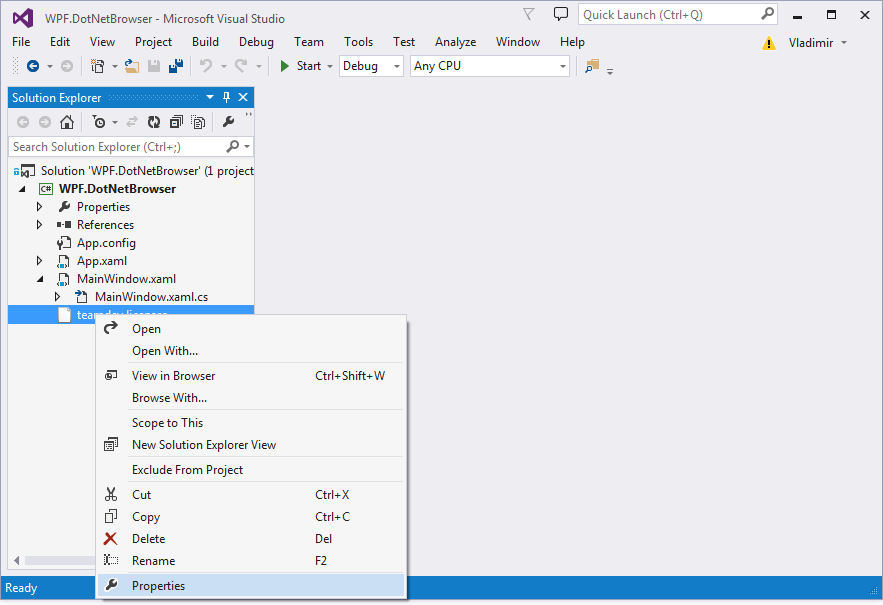The width and height of the screenshot is (883, 605).
Task: Choose New Solution Explorer View in menu
Action: (251, 445)
